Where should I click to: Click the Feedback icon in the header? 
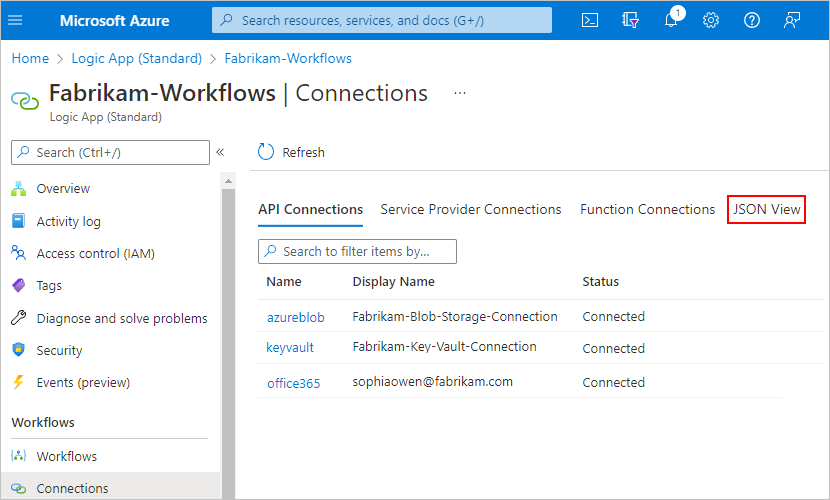pyautogui.click(x=792, y=20)
